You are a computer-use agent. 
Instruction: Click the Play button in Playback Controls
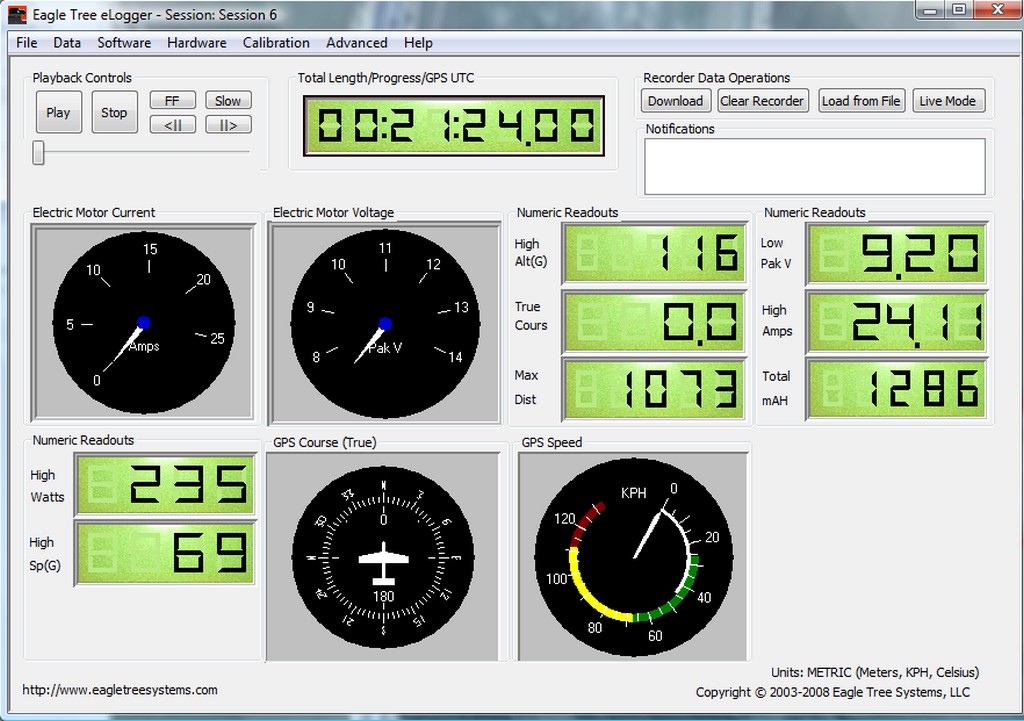(x=58, y=113)
